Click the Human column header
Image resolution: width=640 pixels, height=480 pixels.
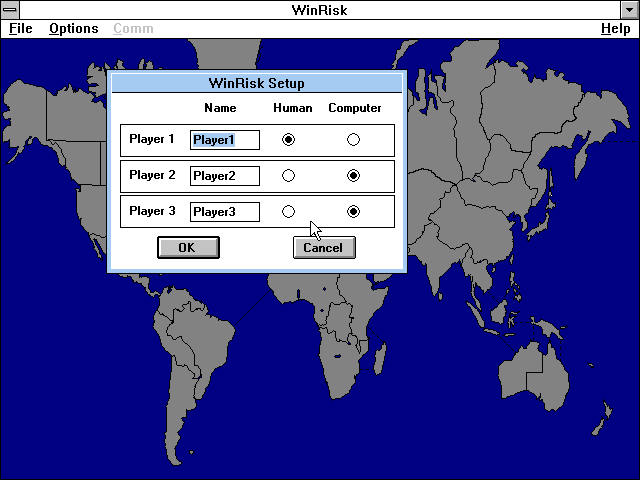[x=293, y=108]
